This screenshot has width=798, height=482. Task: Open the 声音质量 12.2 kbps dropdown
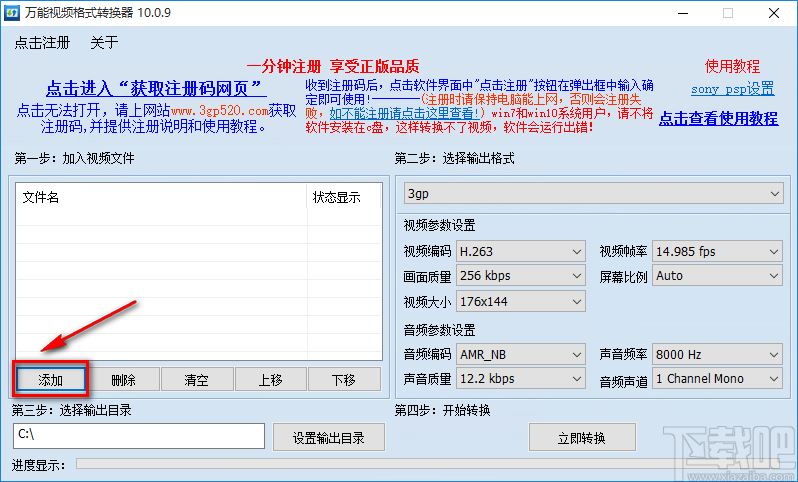[521, 379]
